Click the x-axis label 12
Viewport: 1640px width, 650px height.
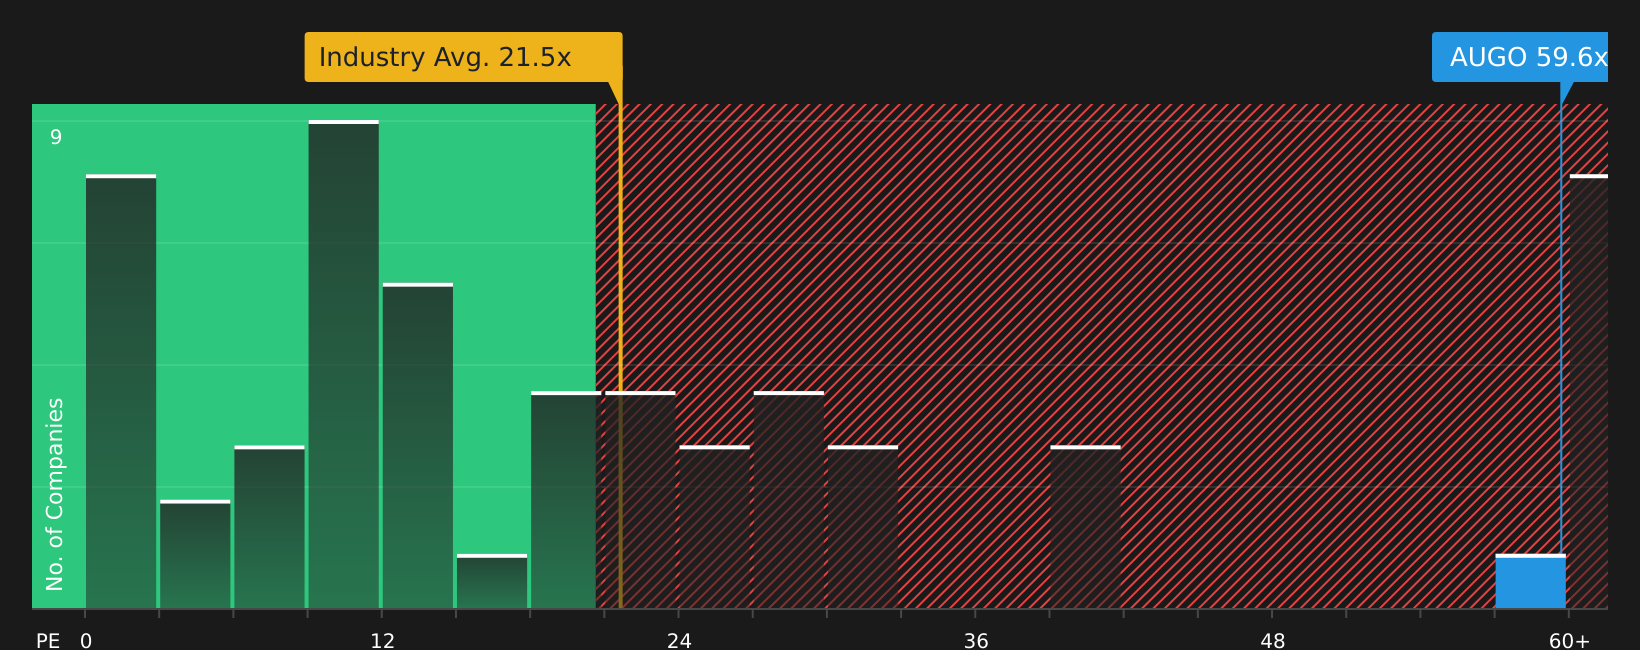(382, 640)
